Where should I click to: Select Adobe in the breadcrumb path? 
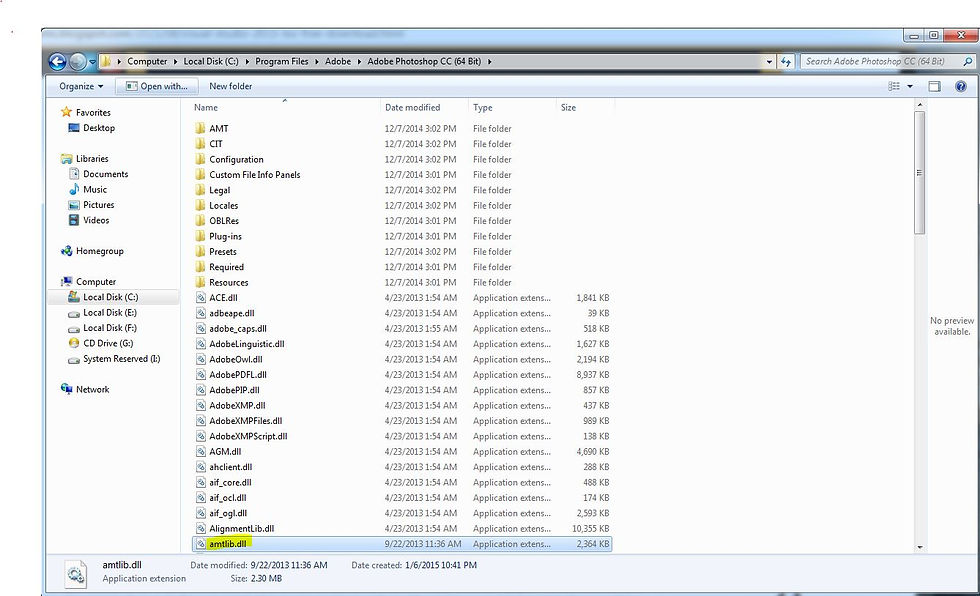(338, 61)
